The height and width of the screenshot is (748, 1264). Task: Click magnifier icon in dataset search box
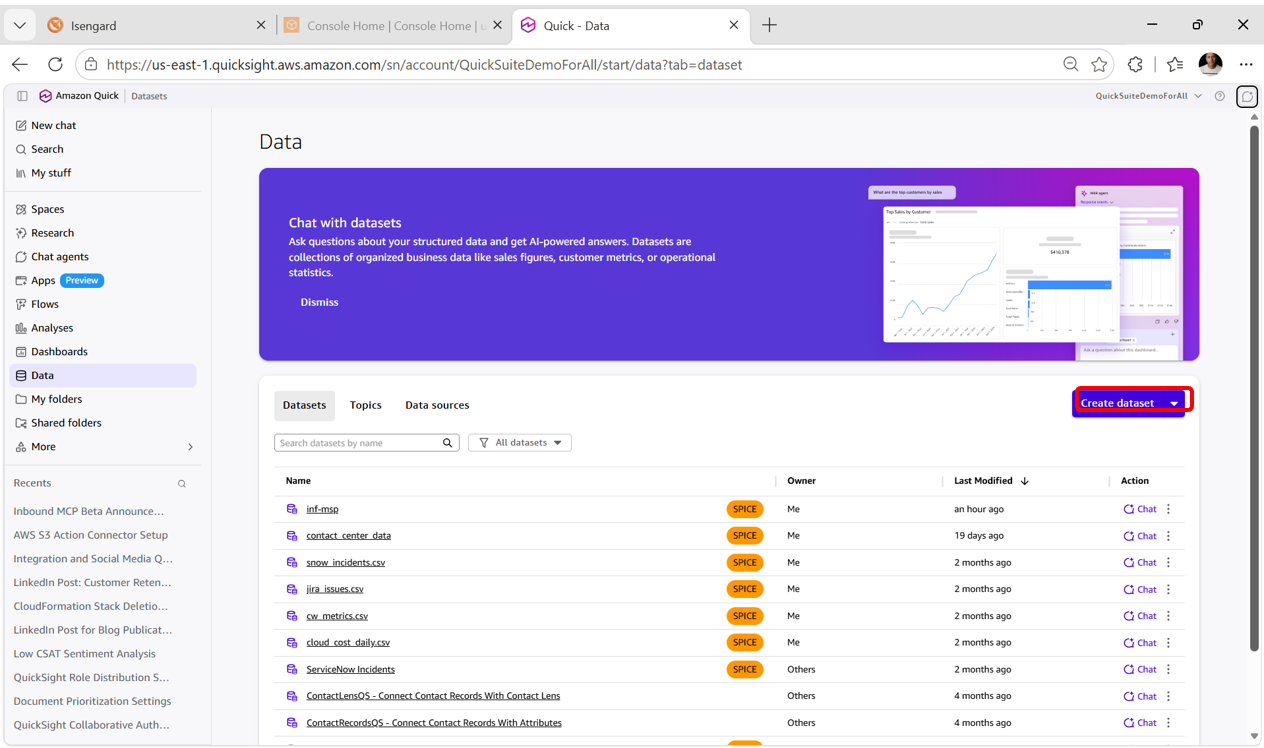(448, 443)
